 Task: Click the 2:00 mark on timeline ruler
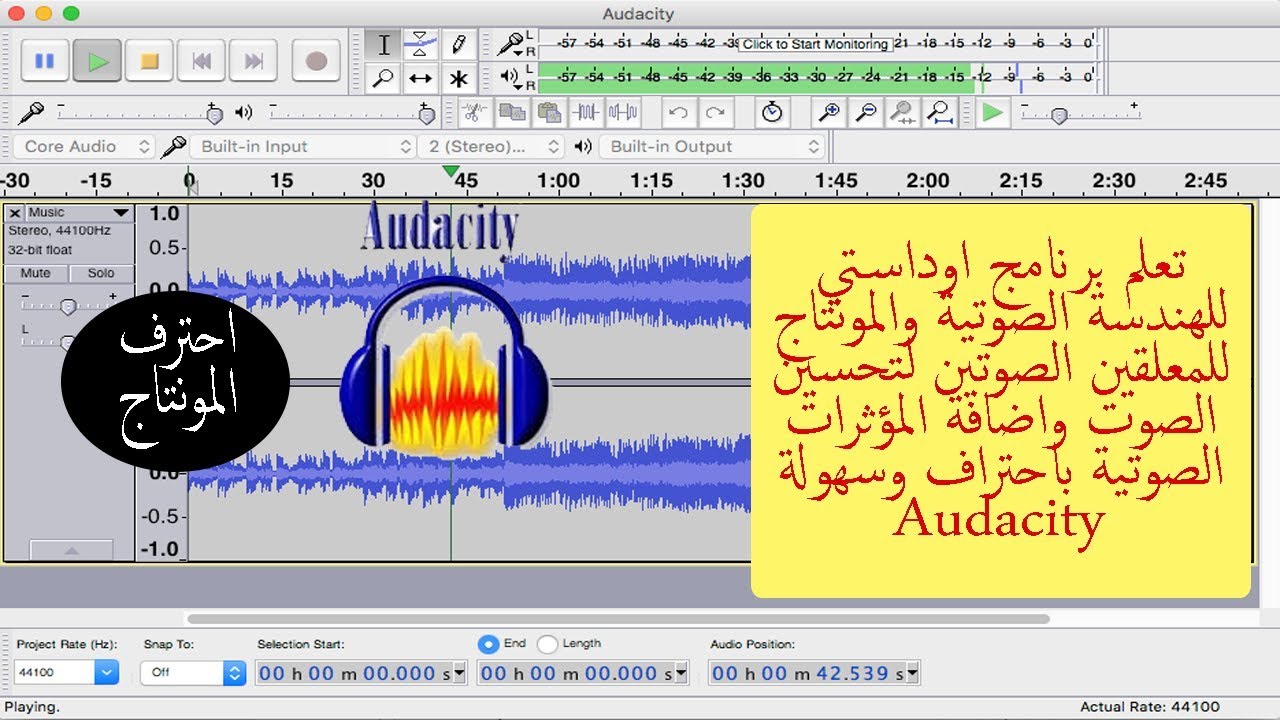(928, 181)
